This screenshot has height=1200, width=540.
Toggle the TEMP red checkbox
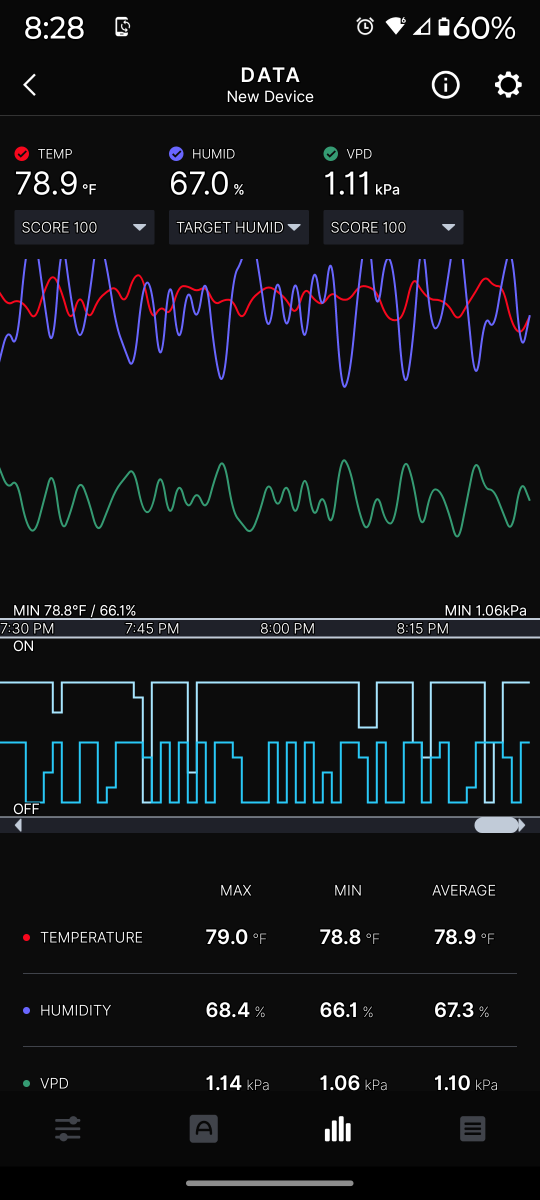[22, 154]
